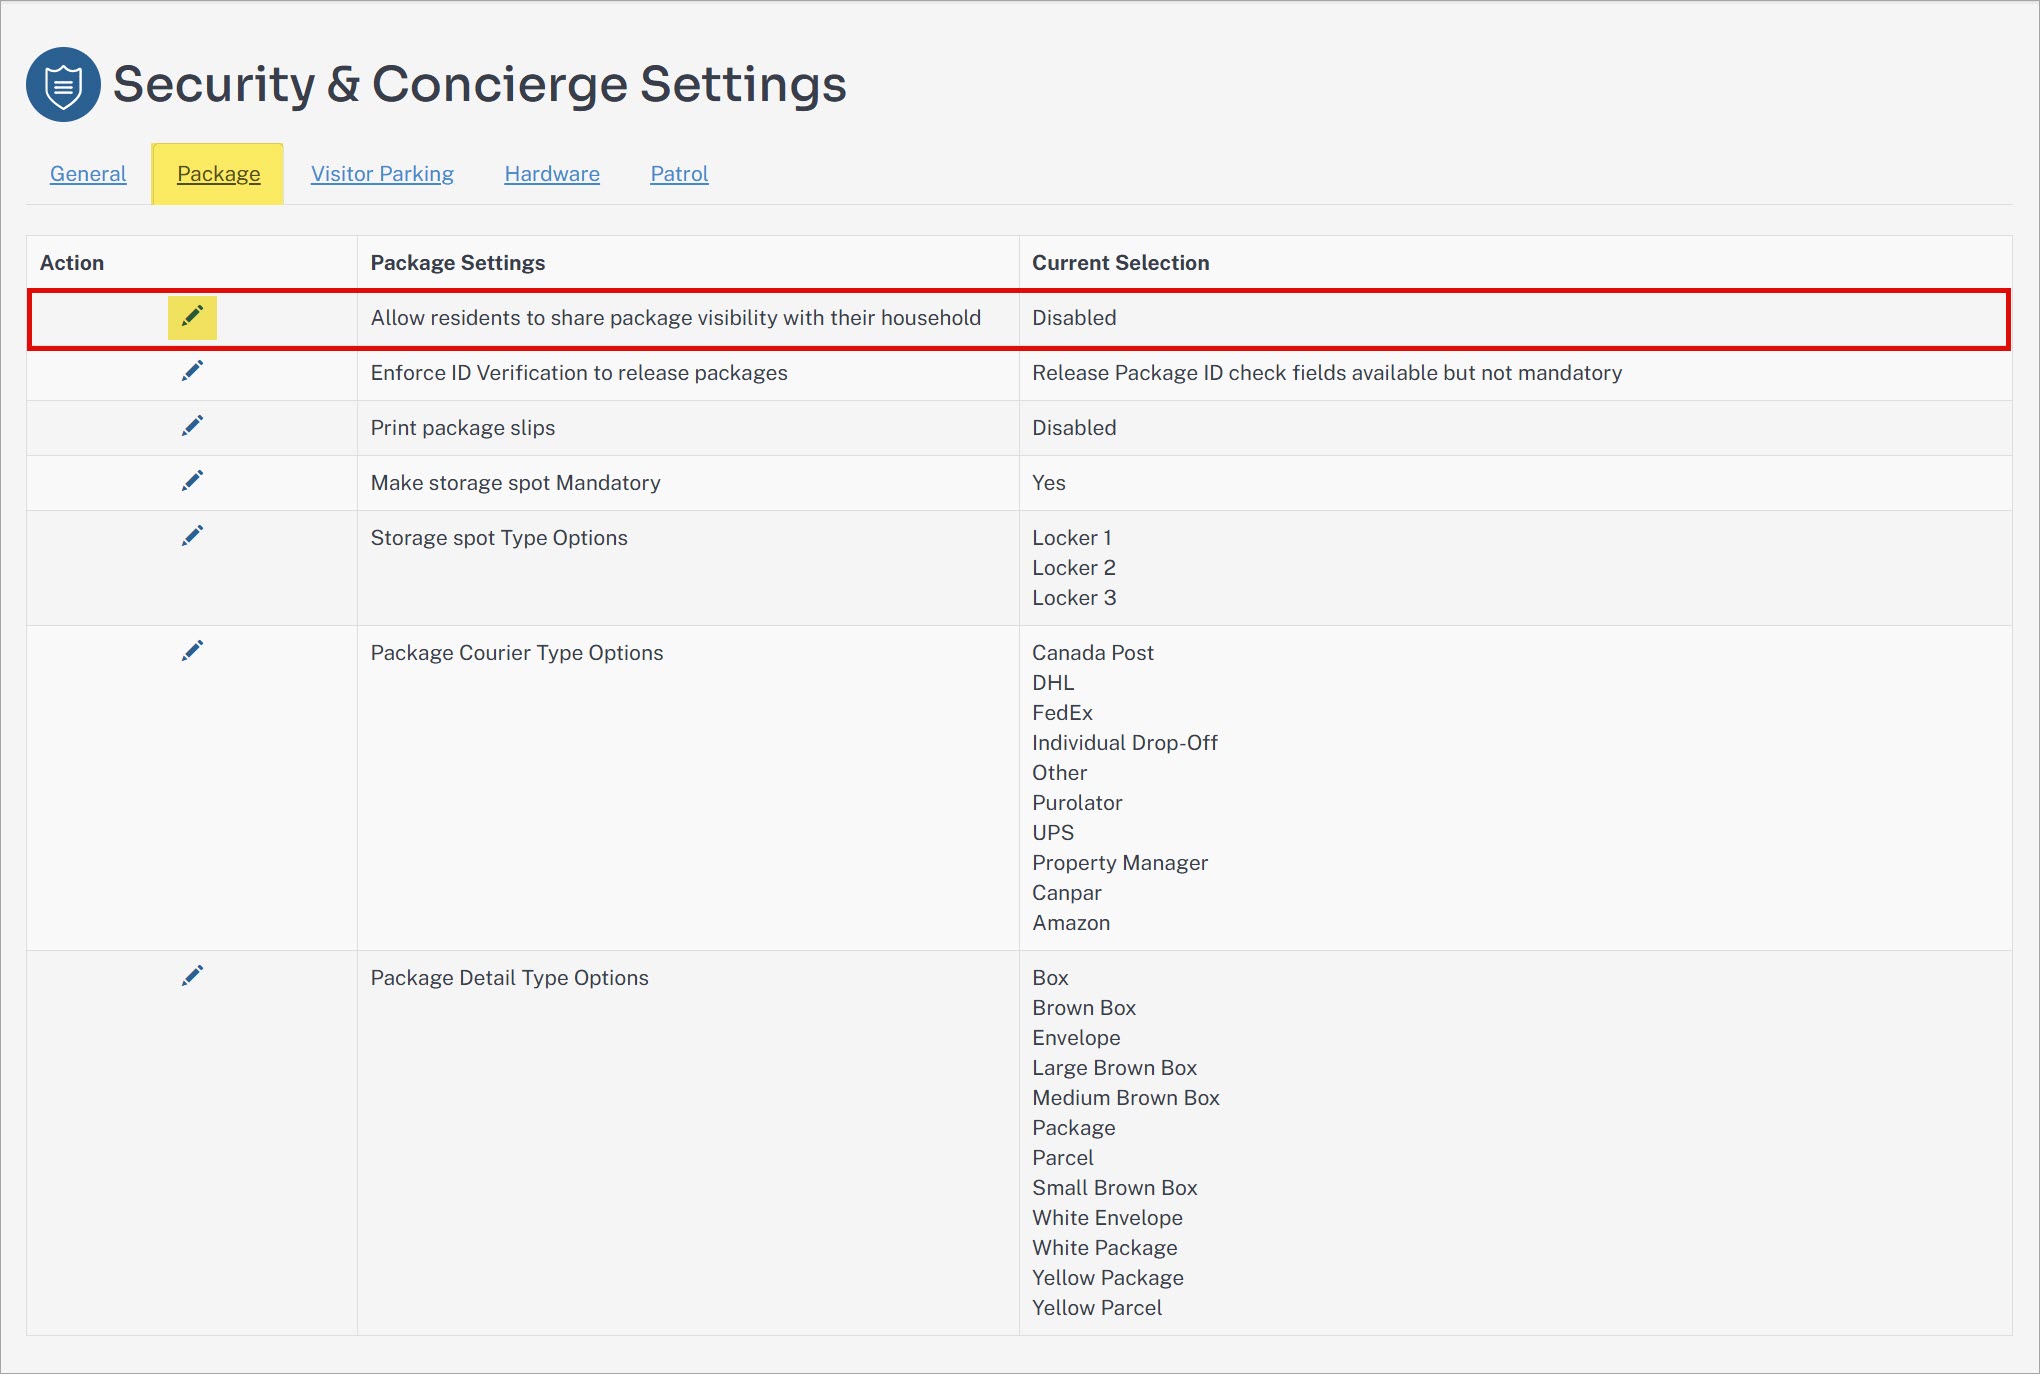This screenshot has height=1374, width=2040.
Task: Select the Package tab
Action: tap(218, 174)
